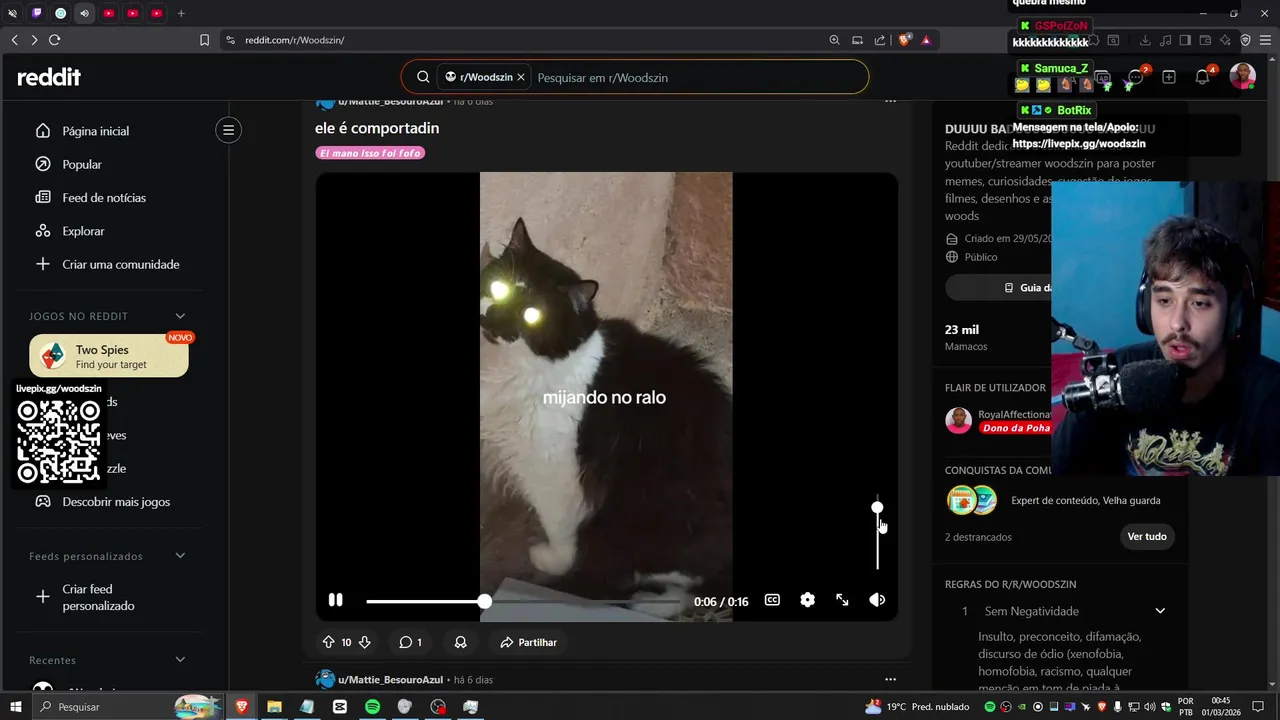Open comments on the cat video post
The image size is (1280, 720).
click(x=410, y=642)
